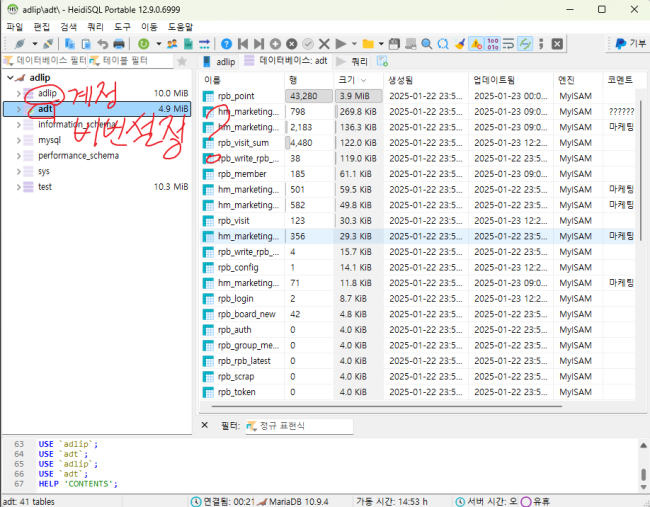Open dropdown arrow beside run query icon
Screen dimensions: 650x507
[x=354, y=44]
